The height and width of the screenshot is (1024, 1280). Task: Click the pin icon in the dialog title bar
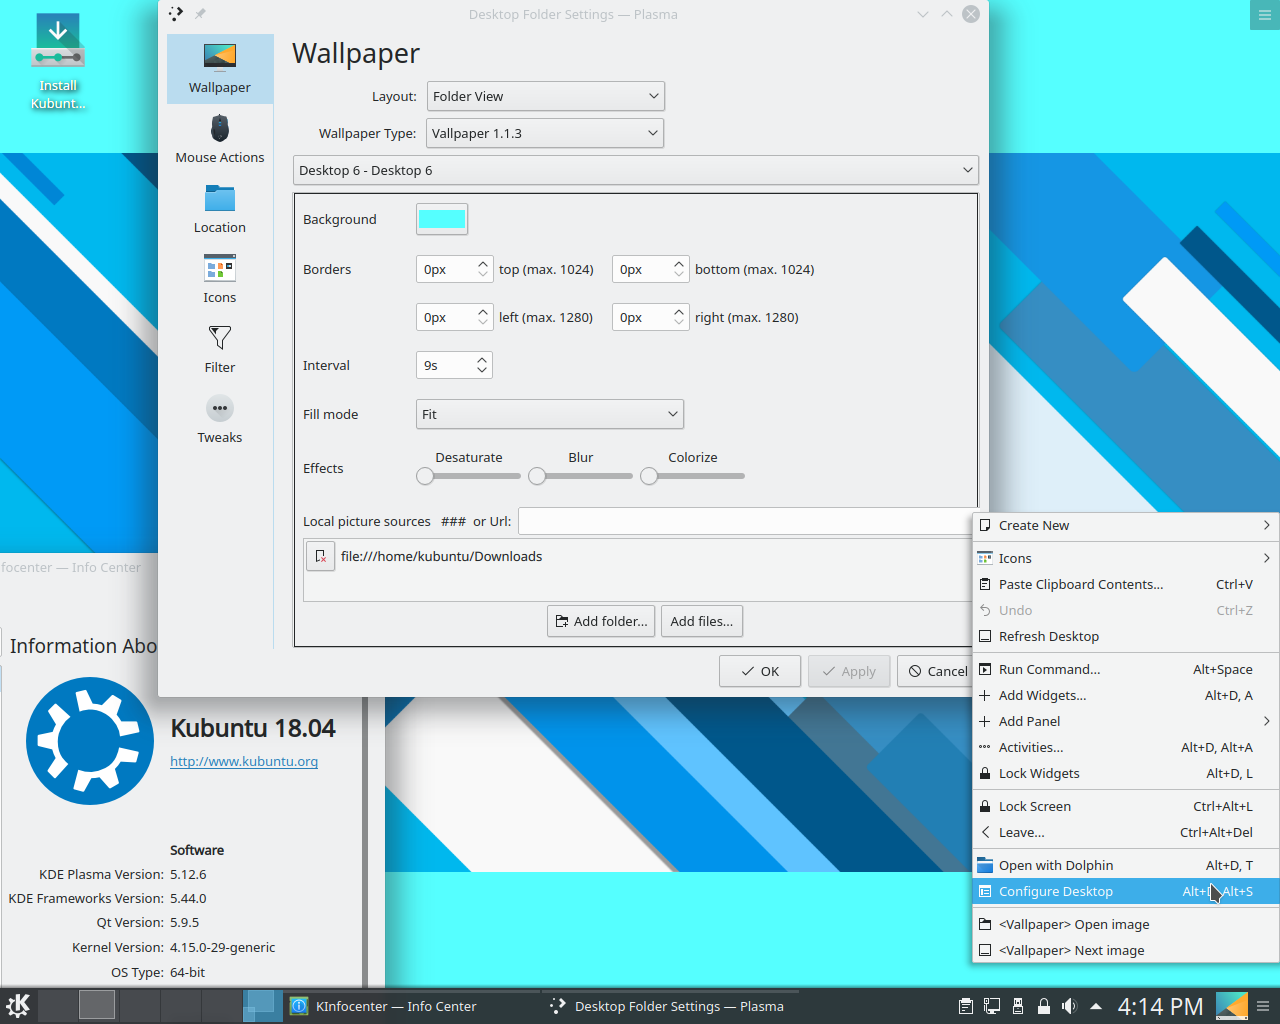(x=200, y=14)
